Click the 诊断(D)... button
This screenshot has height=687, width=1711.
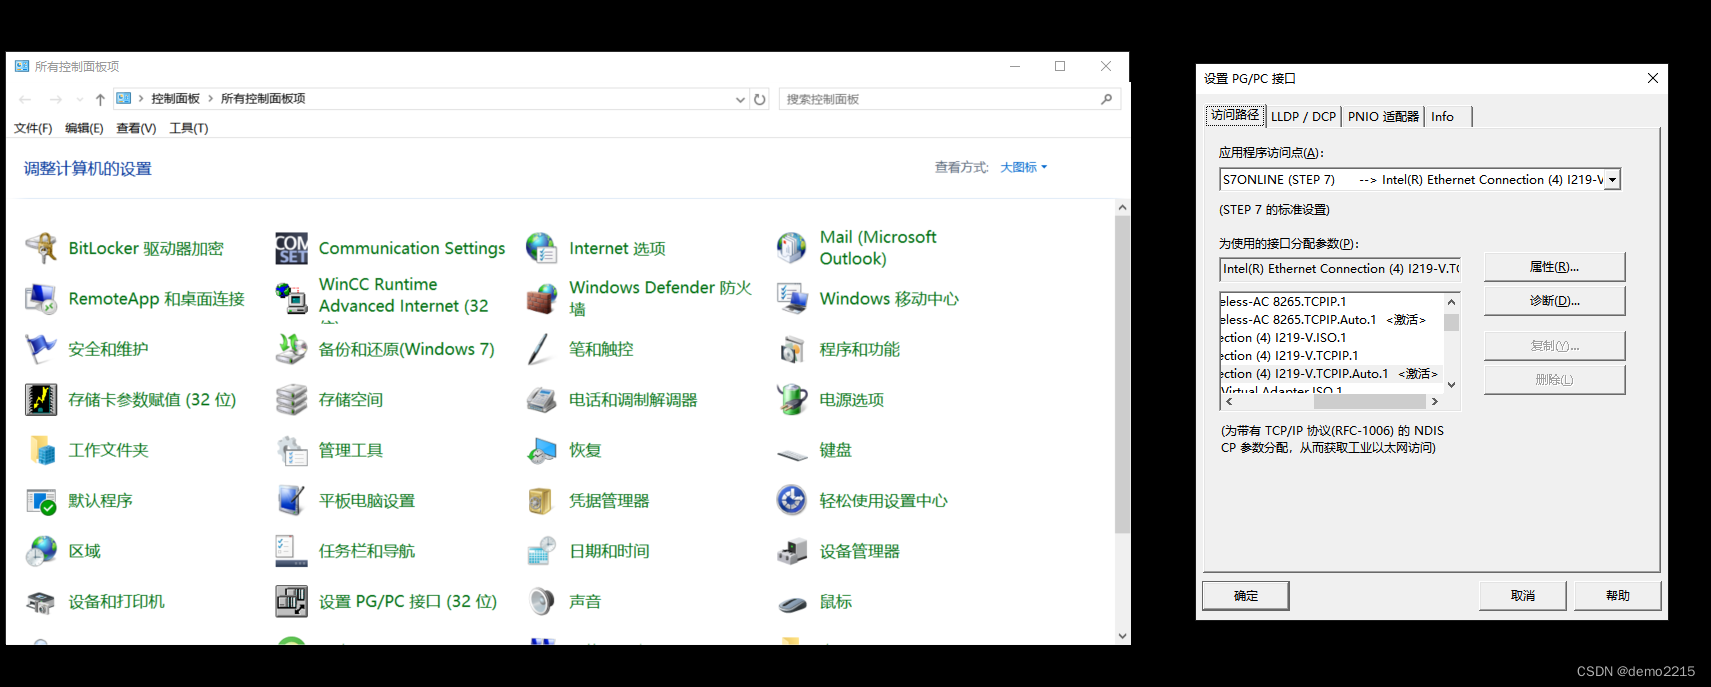pyautogui.click(x=1554, y=301)
